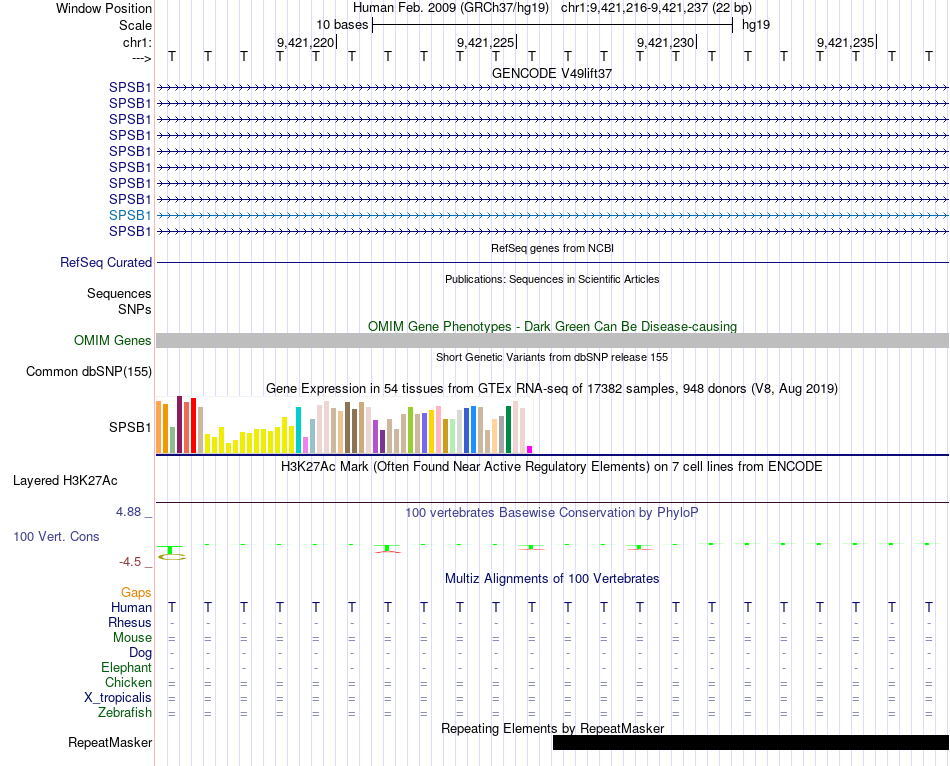The width and height of the screenshot is (950, 766).
Task: Click the chr1: ruler label
Action: 138,42
